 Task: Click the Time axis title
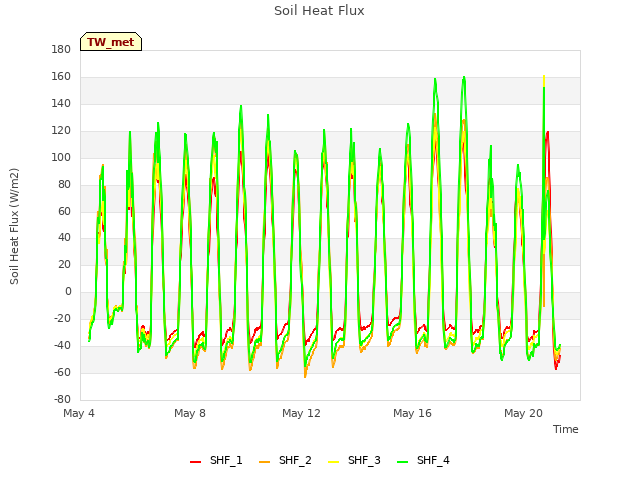click(x=566, y=429)
